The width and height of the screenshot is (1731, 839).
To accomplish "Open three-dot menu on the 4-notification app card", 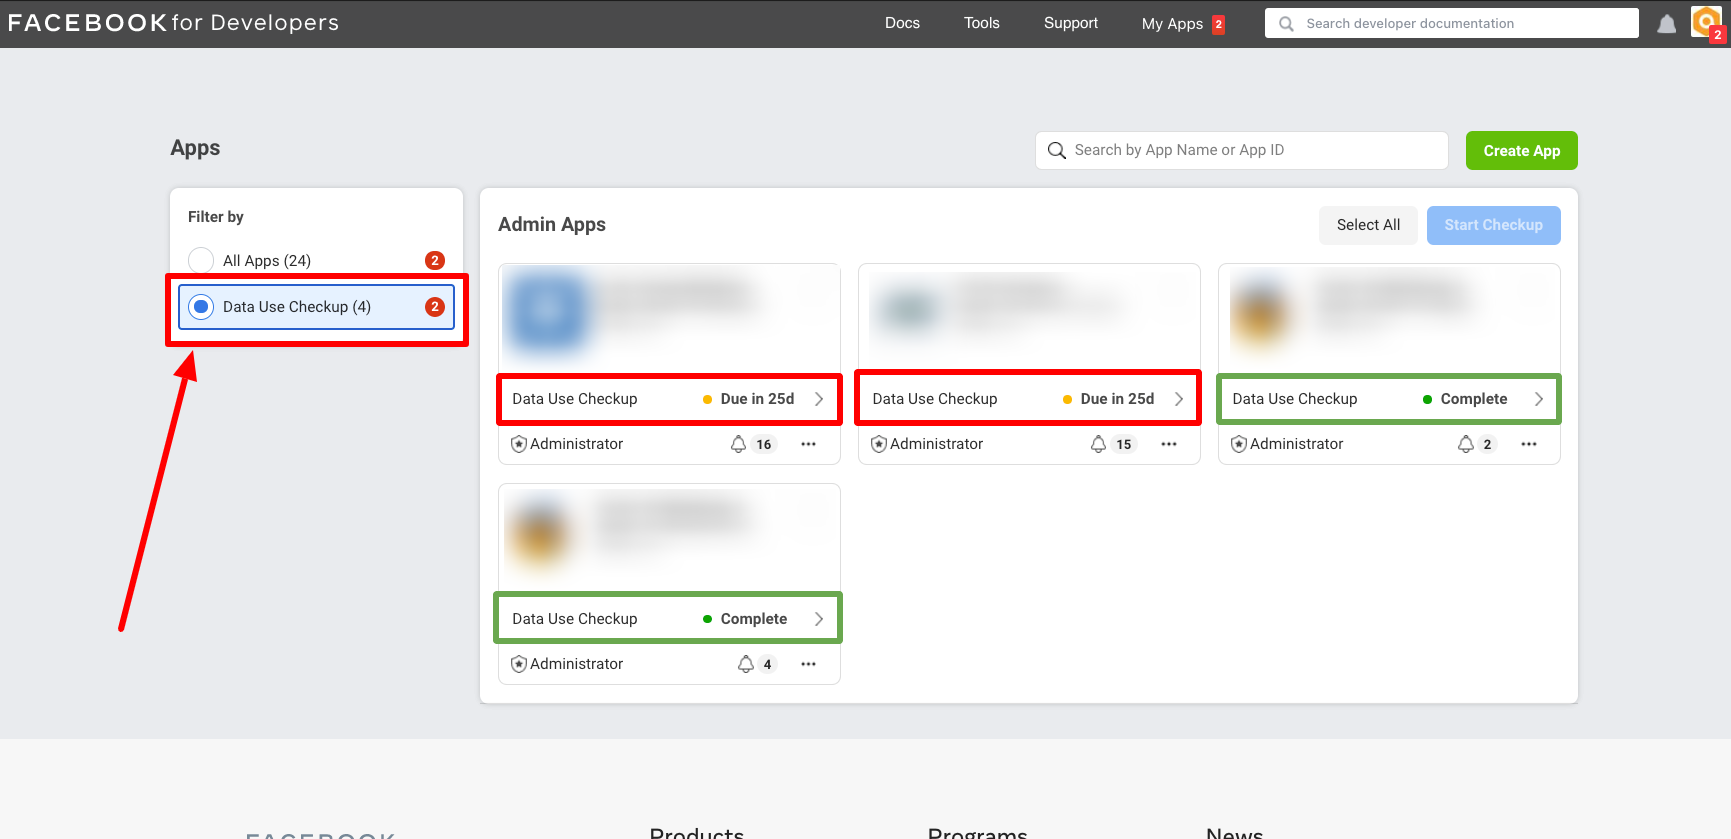I will (x=809, y=664).
